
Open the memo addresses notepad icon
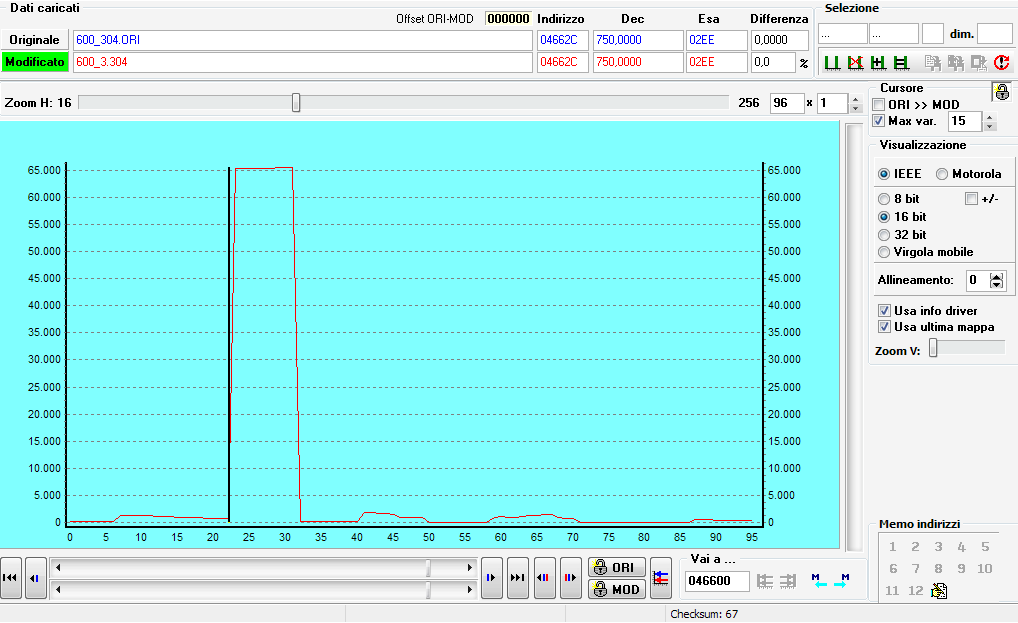[939, 591]
